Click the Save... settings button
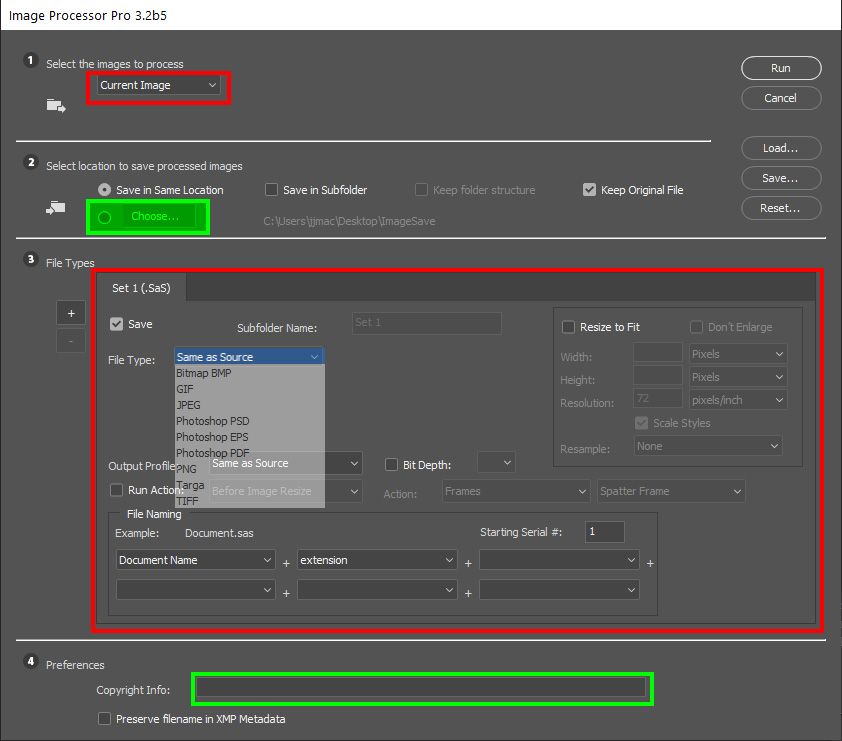842x741 pixels. tap(781, 178)
